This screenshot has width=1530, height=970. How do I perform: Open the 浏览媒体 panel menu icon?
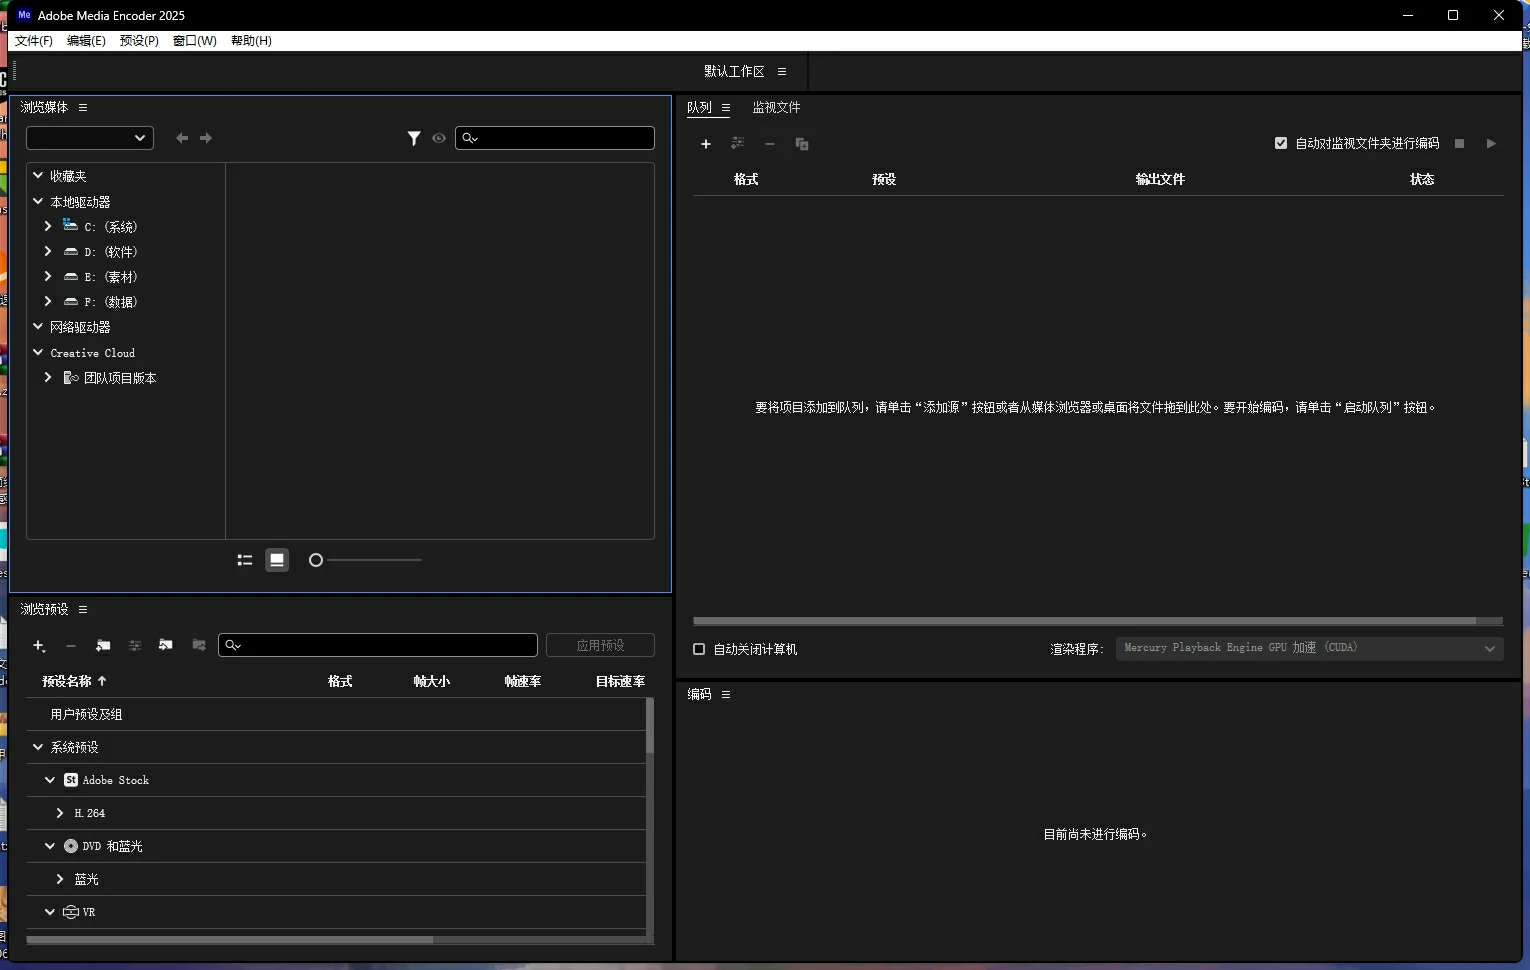[83, 107]
